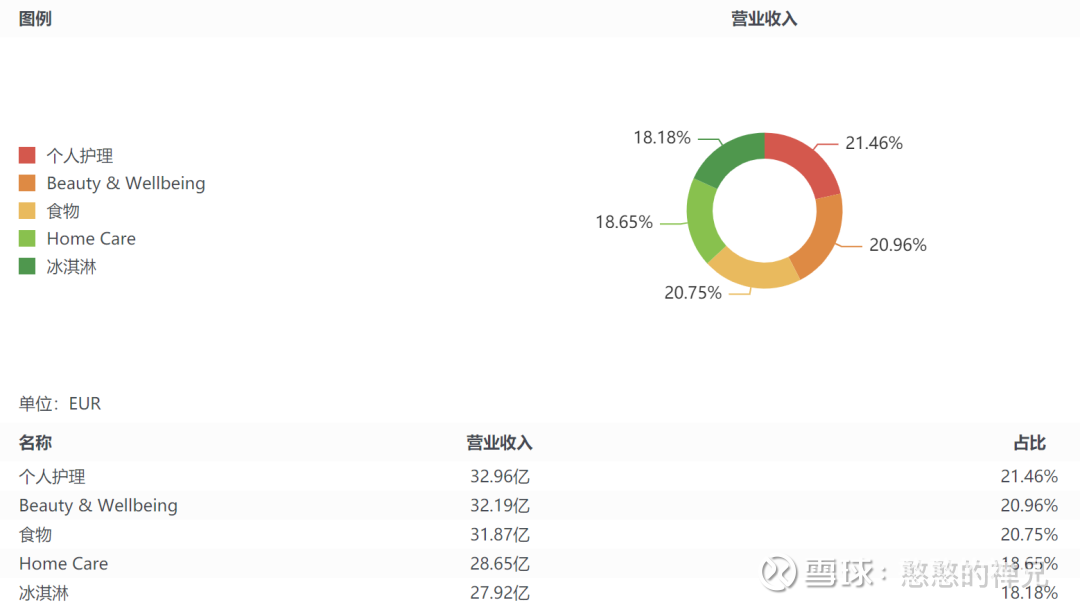Click the dark green 冰淇淋 legend swatch
The image size is (1080, 607).
point(27,266)
